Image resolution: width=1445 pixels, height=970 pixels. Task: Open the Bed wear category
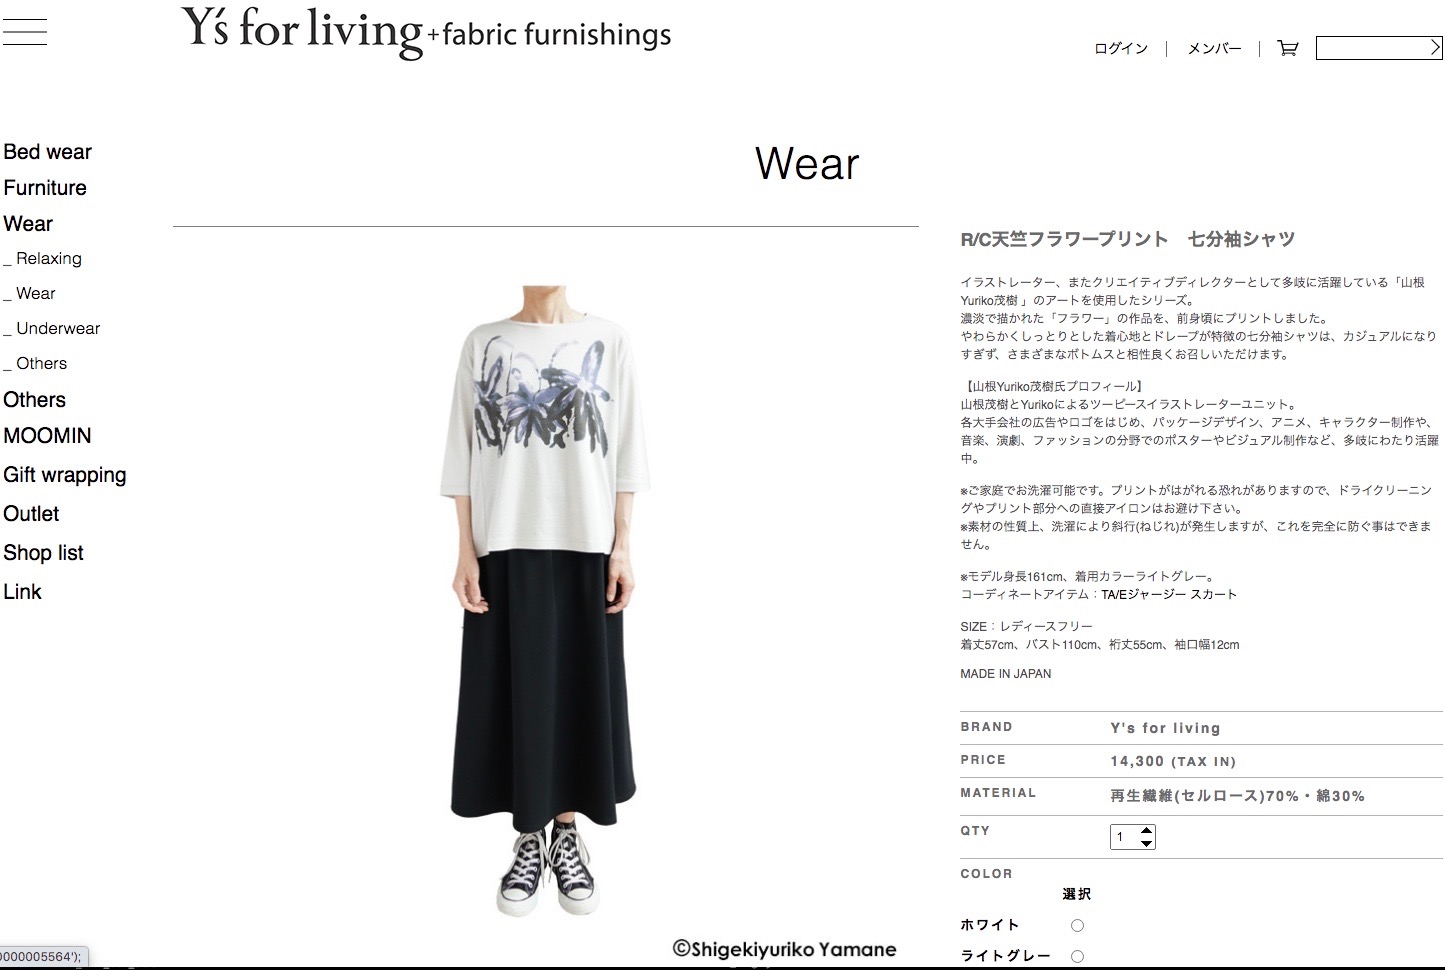click(x=47, y=152)
